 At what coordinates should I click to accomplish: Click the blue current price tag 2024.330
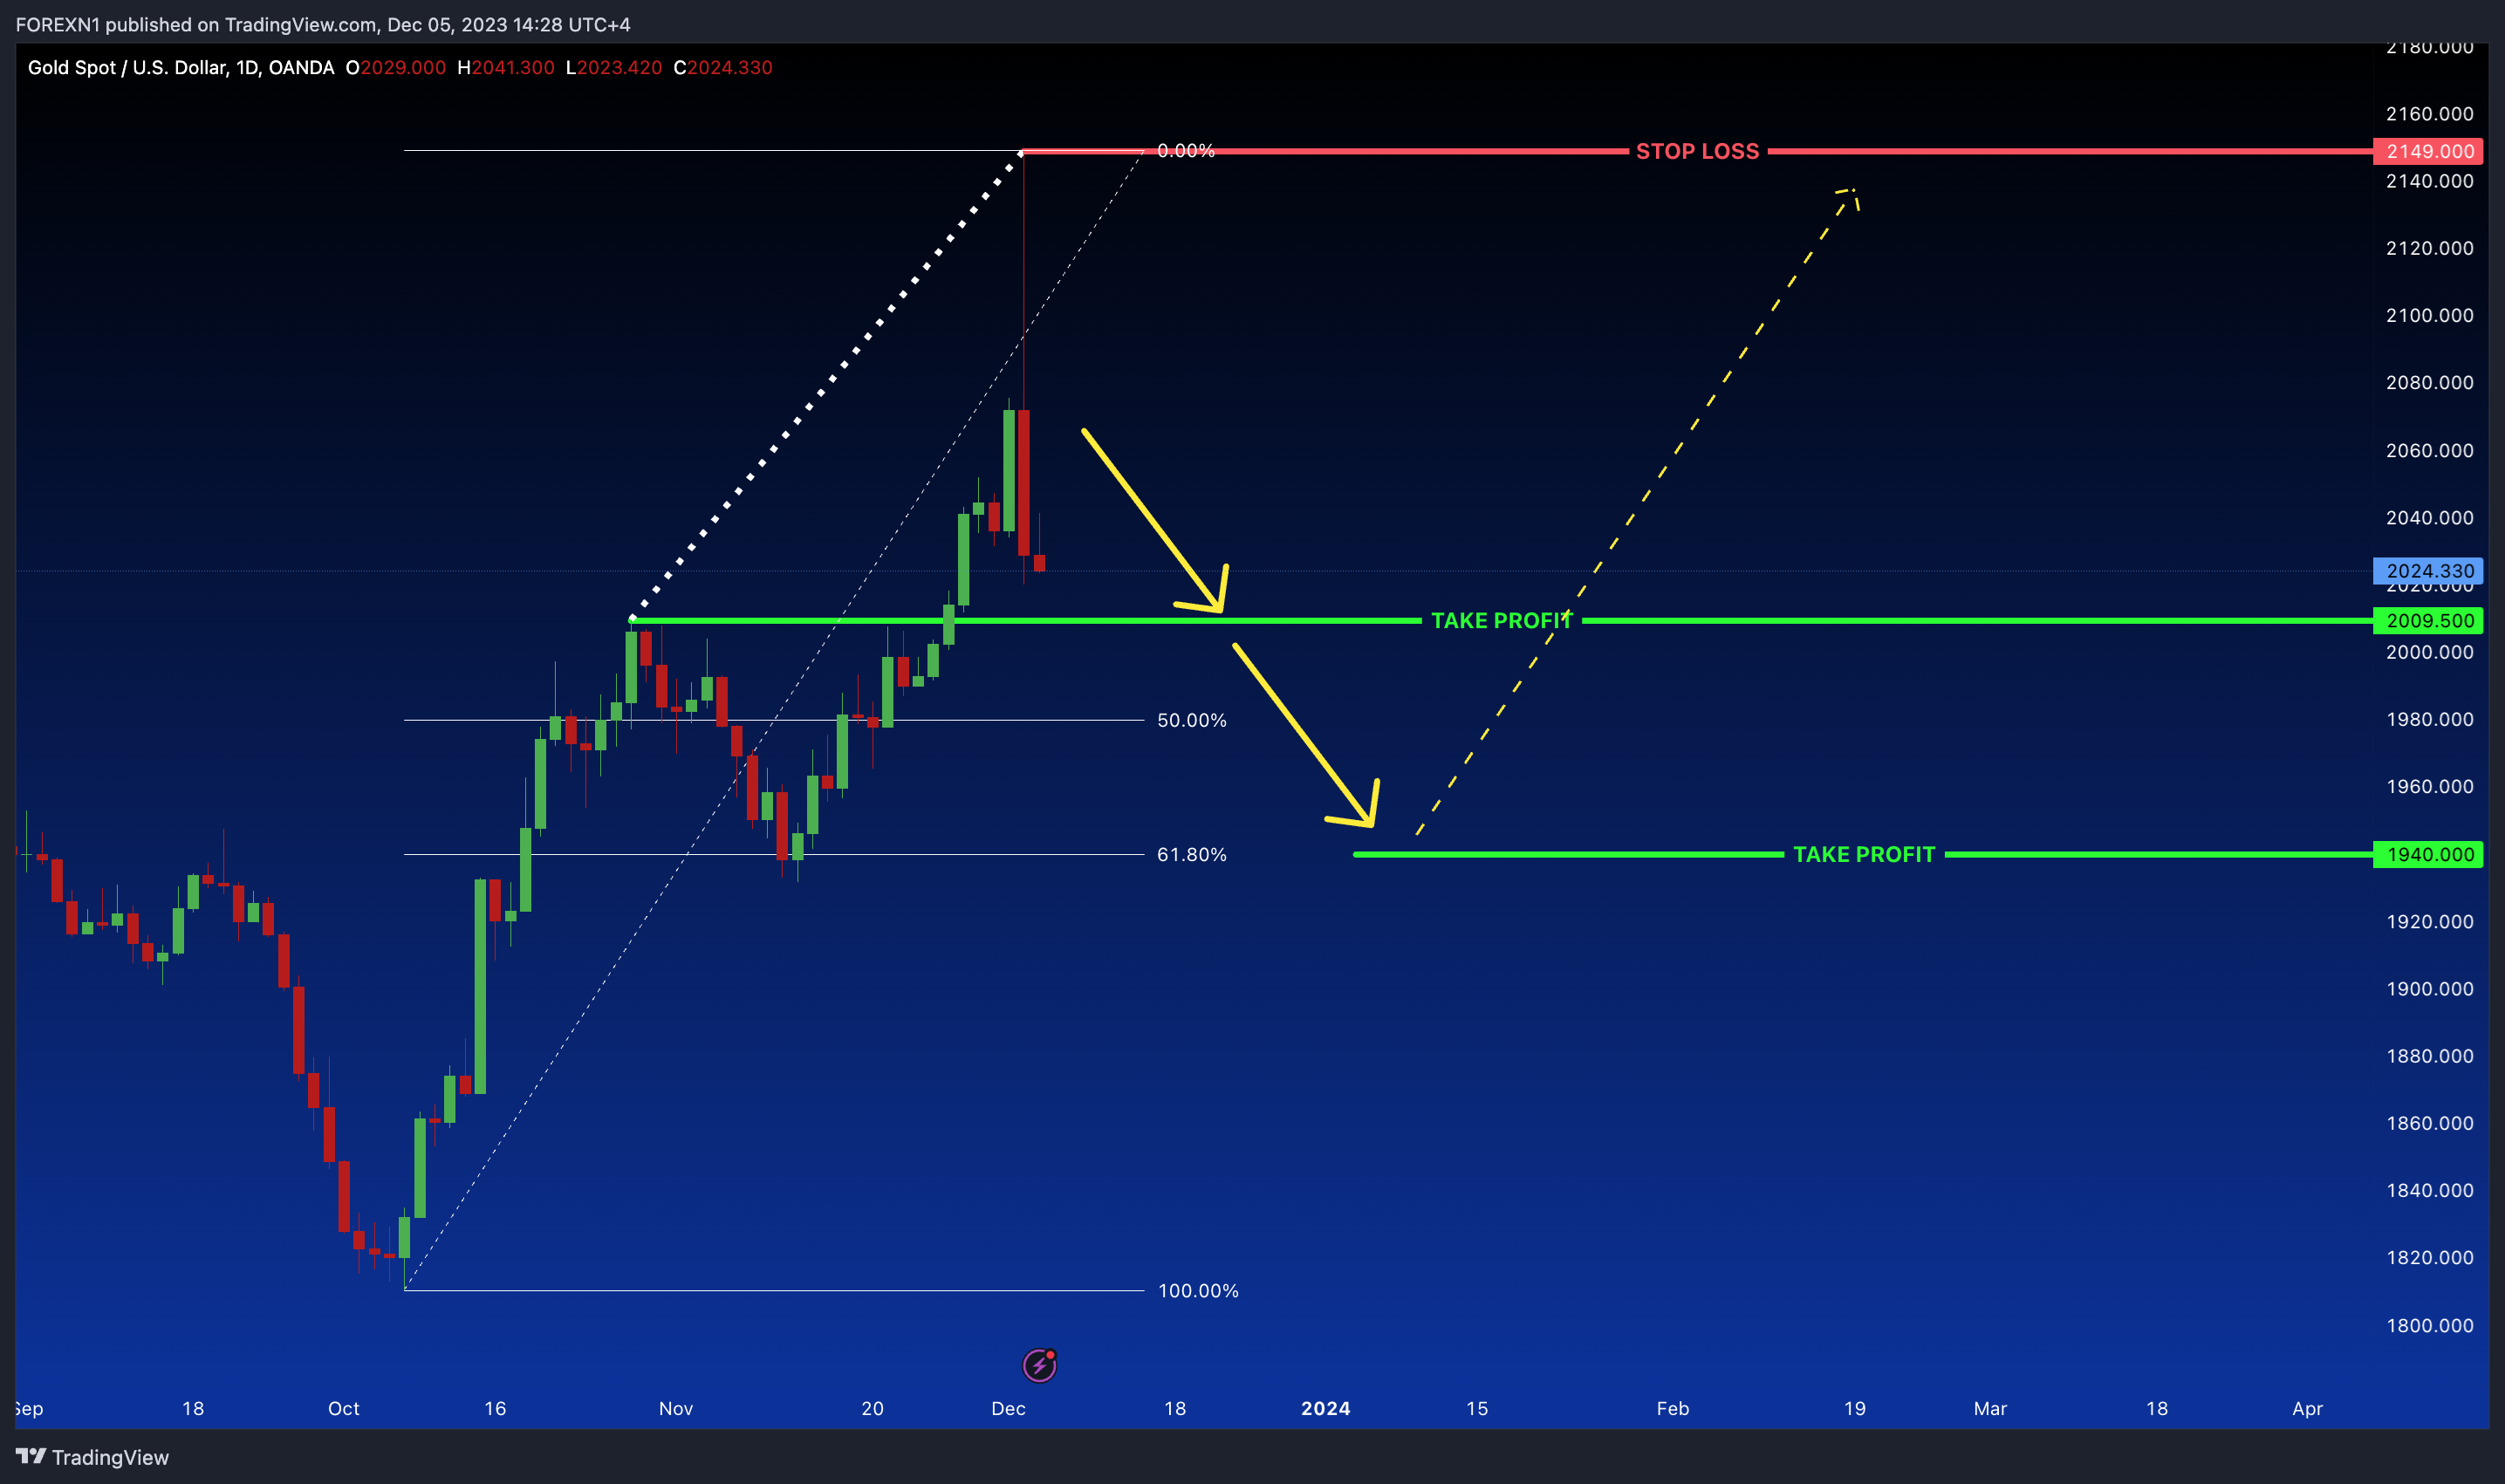[x=2428, y=571]
